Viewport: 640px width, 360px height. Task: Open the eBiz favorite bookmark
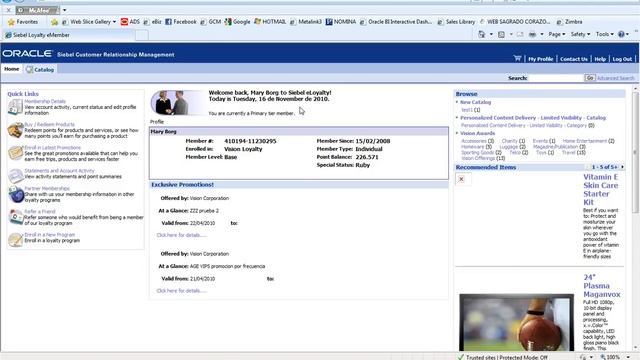click(x=152, y=22)
